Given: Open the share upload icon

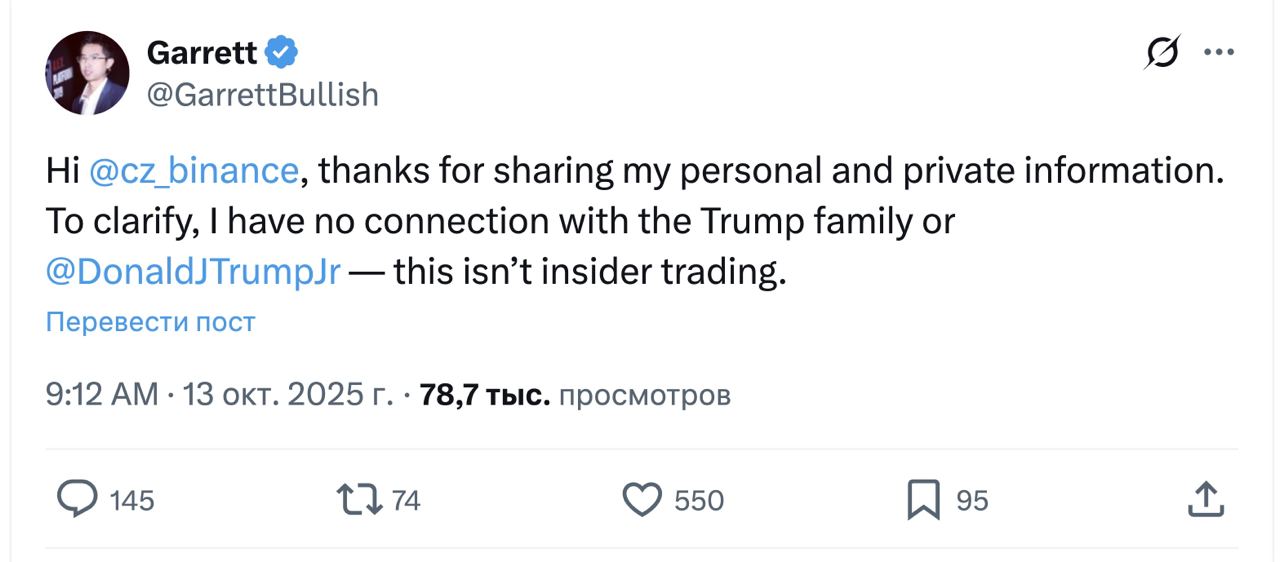Looking at the screenshot, I should click(1205, 499).
